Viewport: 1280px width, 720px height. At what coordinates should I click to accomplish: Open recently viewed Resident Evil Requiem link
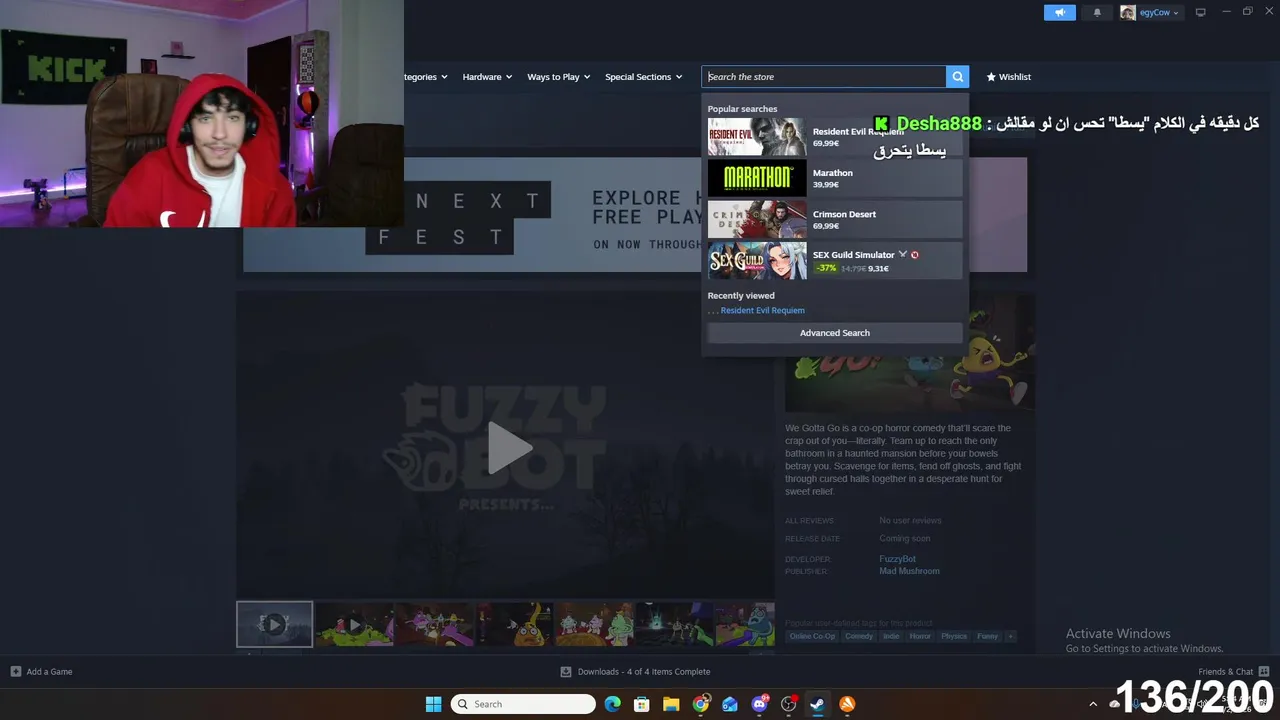(762, 310)
